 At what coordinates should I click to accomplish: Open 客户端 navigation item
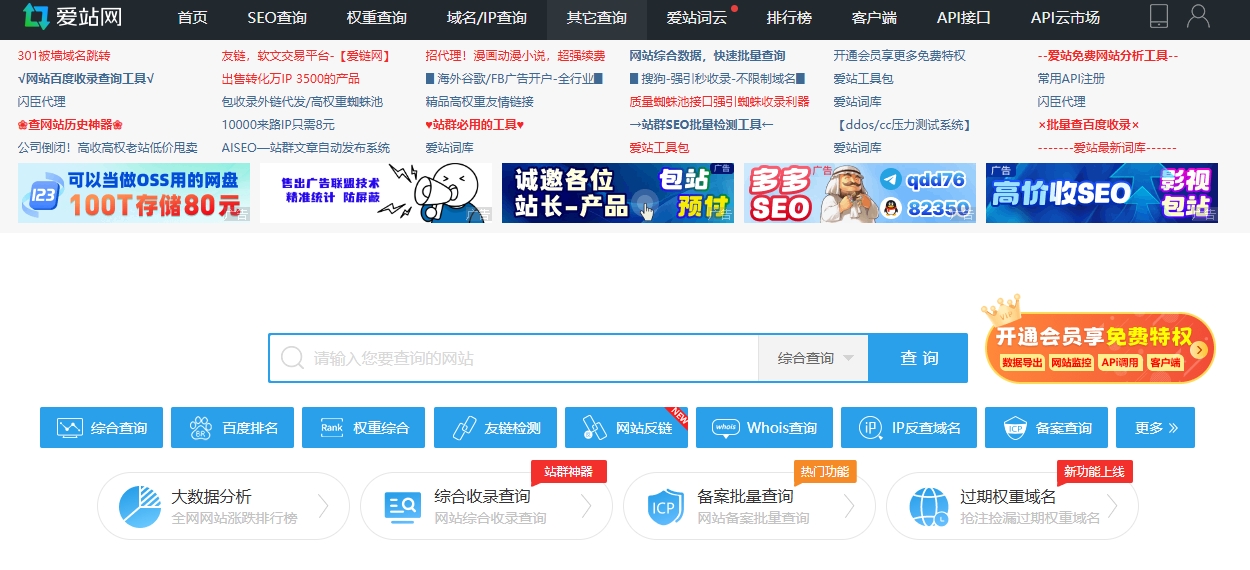tap(874, 17)
